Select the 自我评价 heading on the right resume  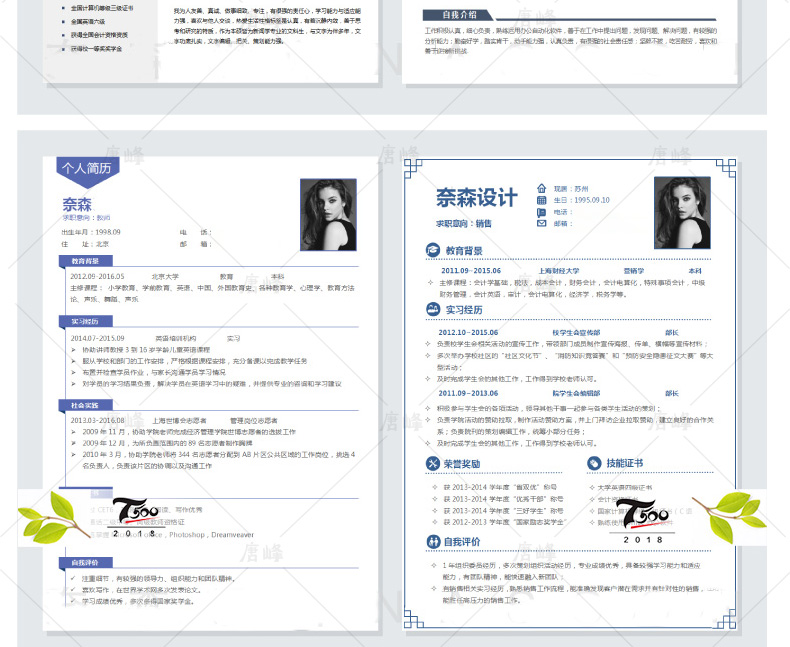click(x=462, y=542)
